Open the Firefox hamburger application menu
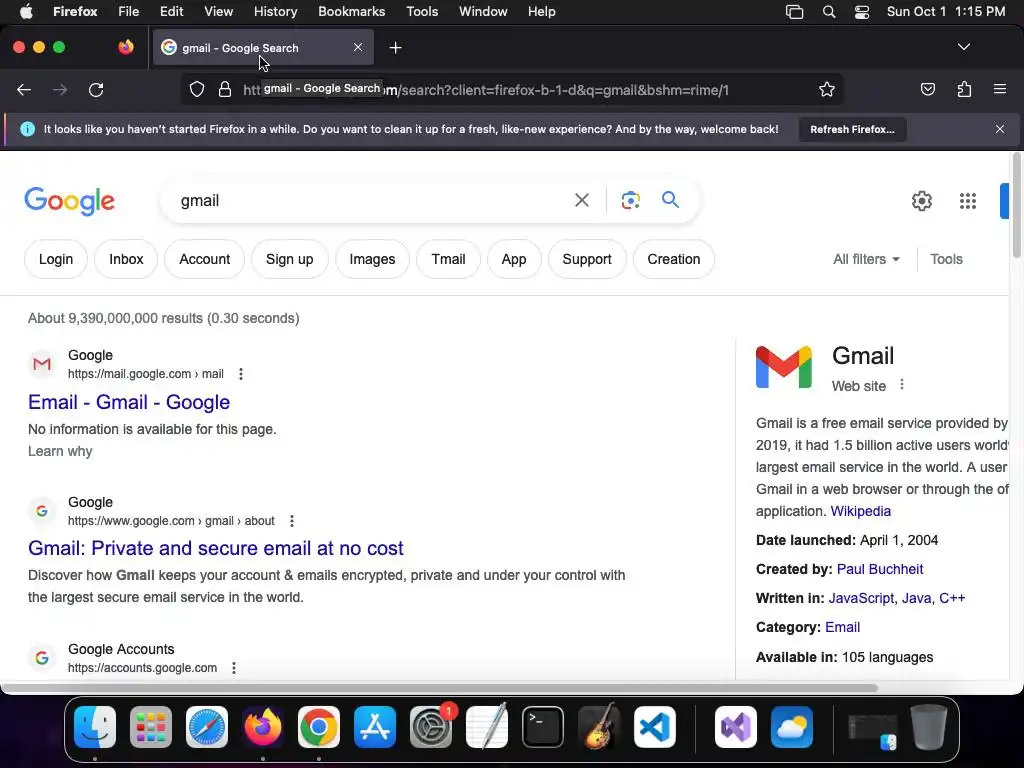 point(999,89)
